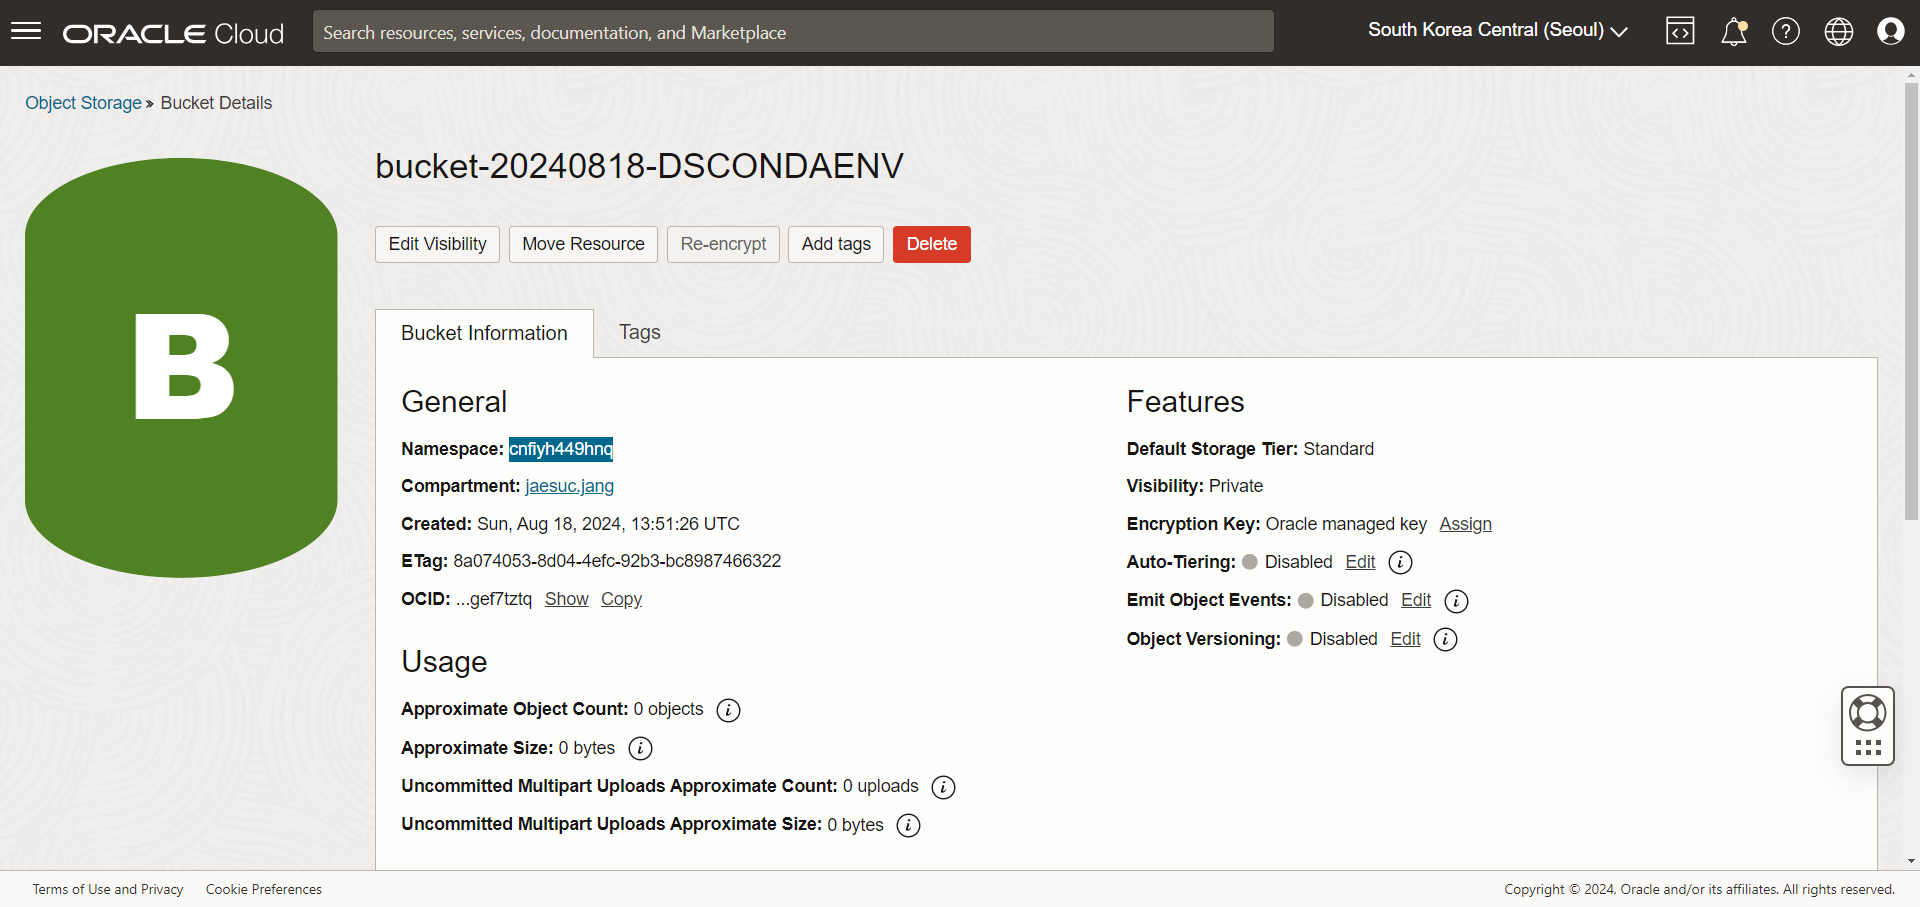Image resolution: width=1920 pixels, height=907 pixels.
Task: Click the Auto-Tiering info icon
Action: [x=1400, y=563]
